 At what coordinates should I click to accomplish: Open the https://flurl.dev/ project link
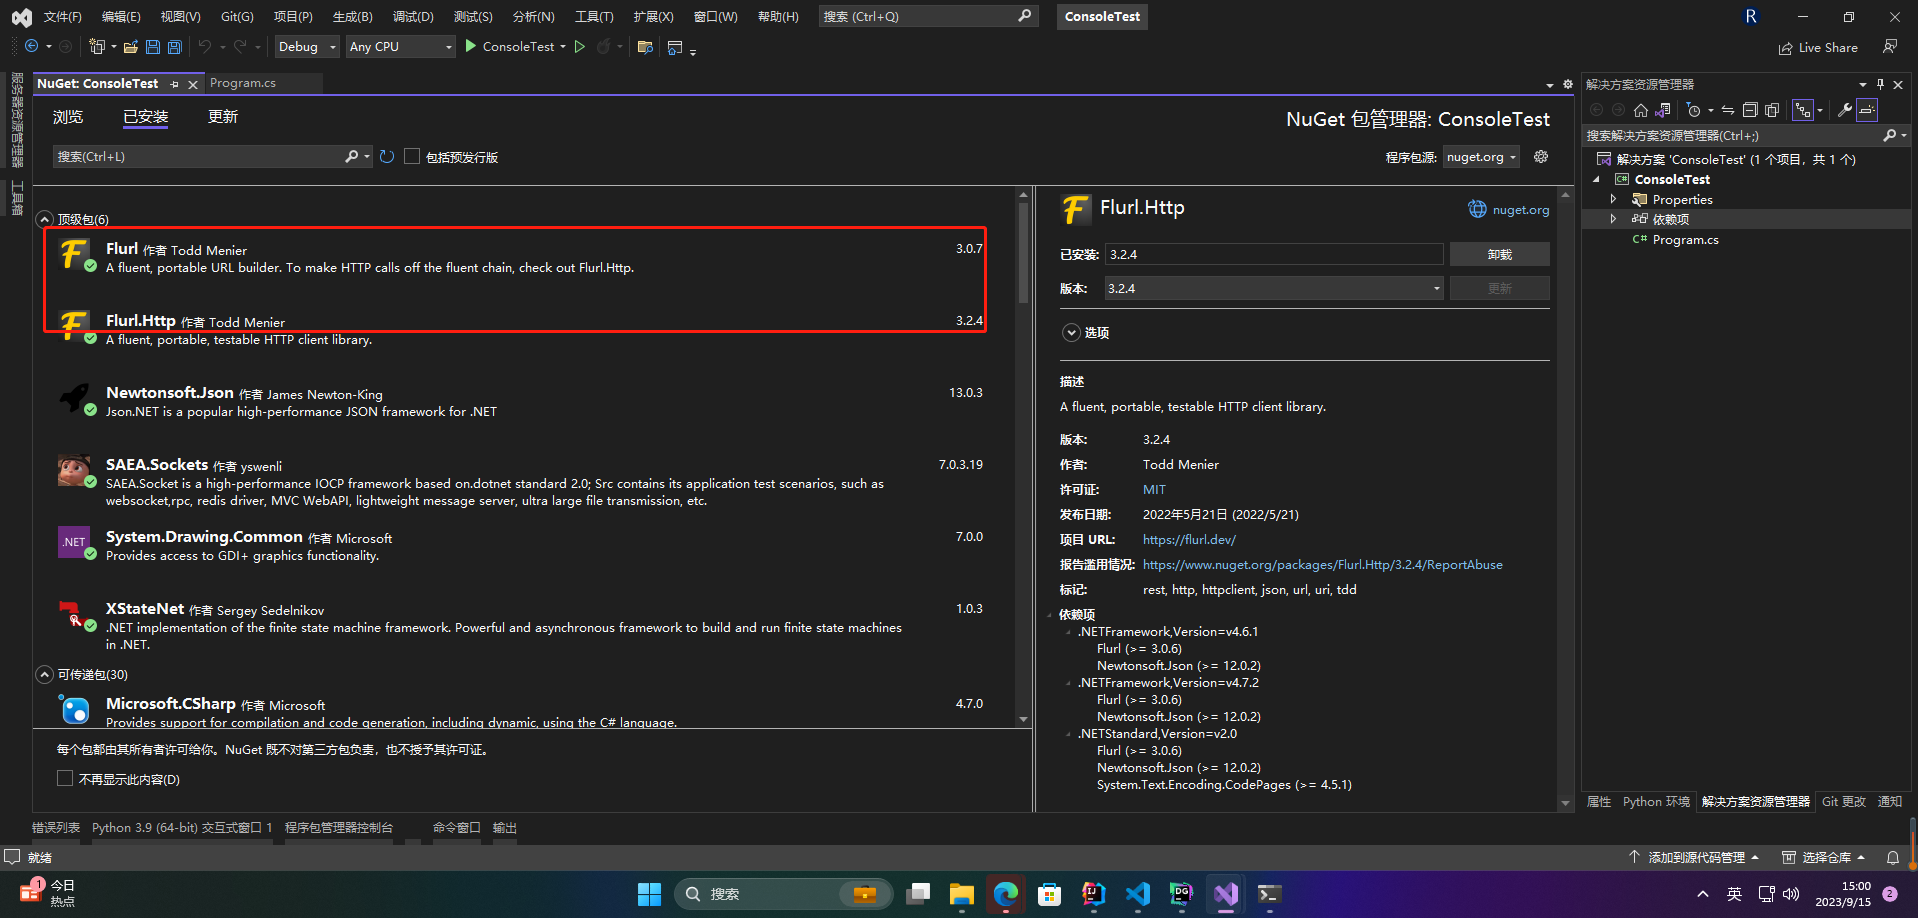[1189, 539]
